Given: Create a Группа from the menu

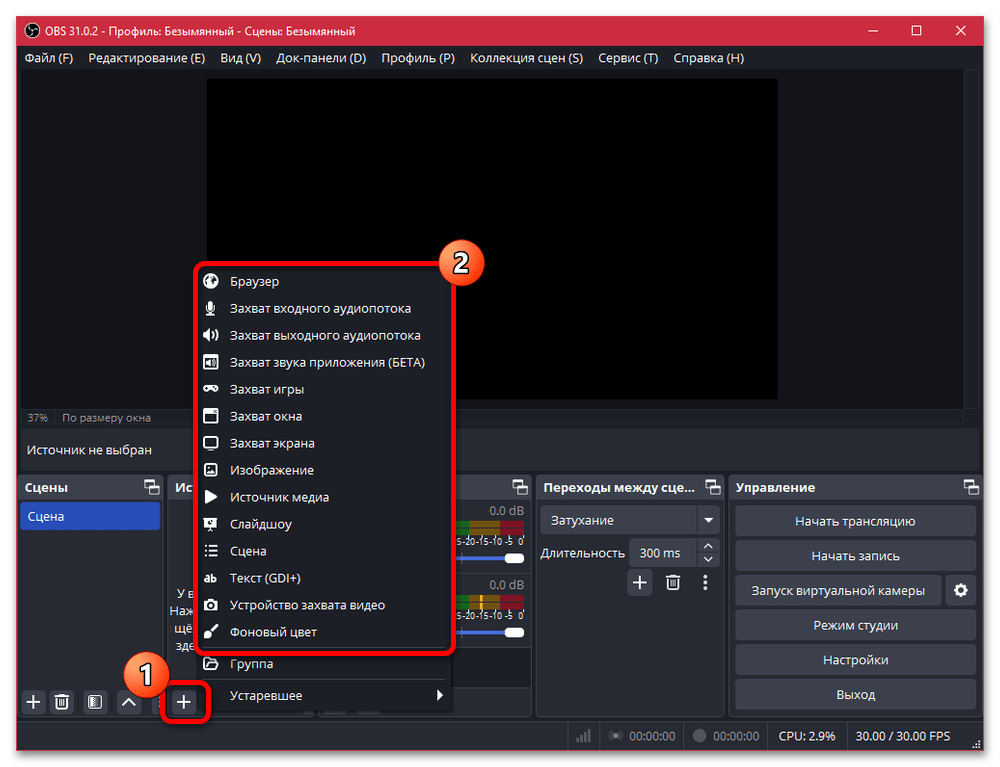Looking at the screenshot, I should (323, 664).
